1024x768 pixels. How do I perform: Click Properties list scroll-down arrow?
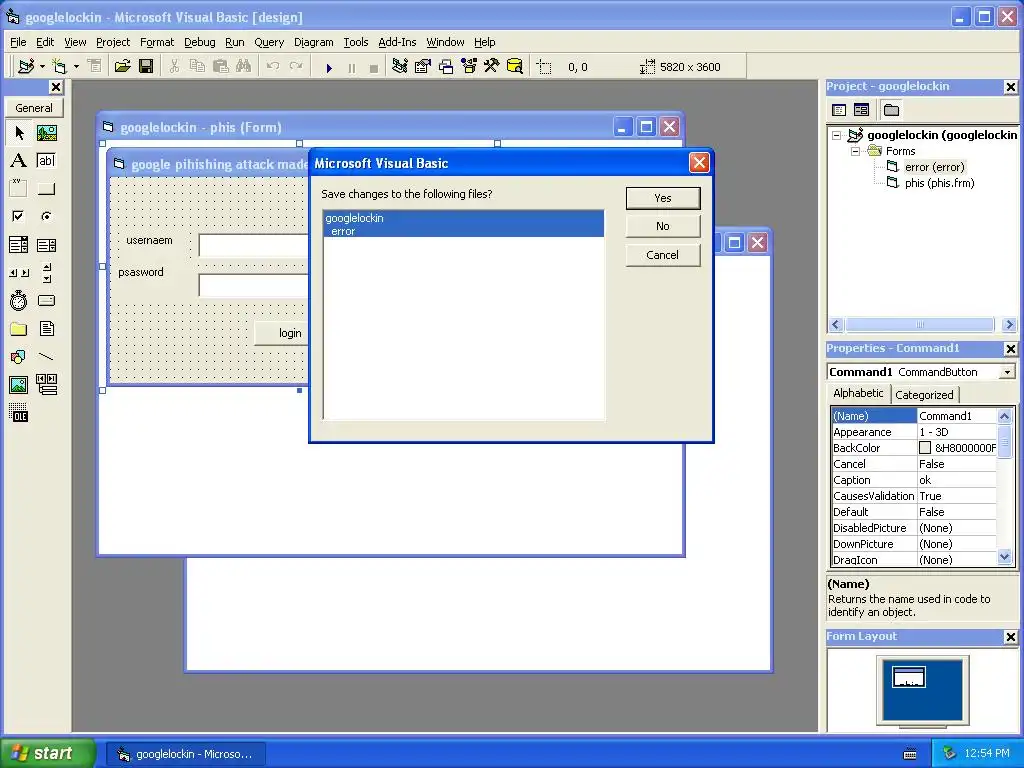point(1004,557)
